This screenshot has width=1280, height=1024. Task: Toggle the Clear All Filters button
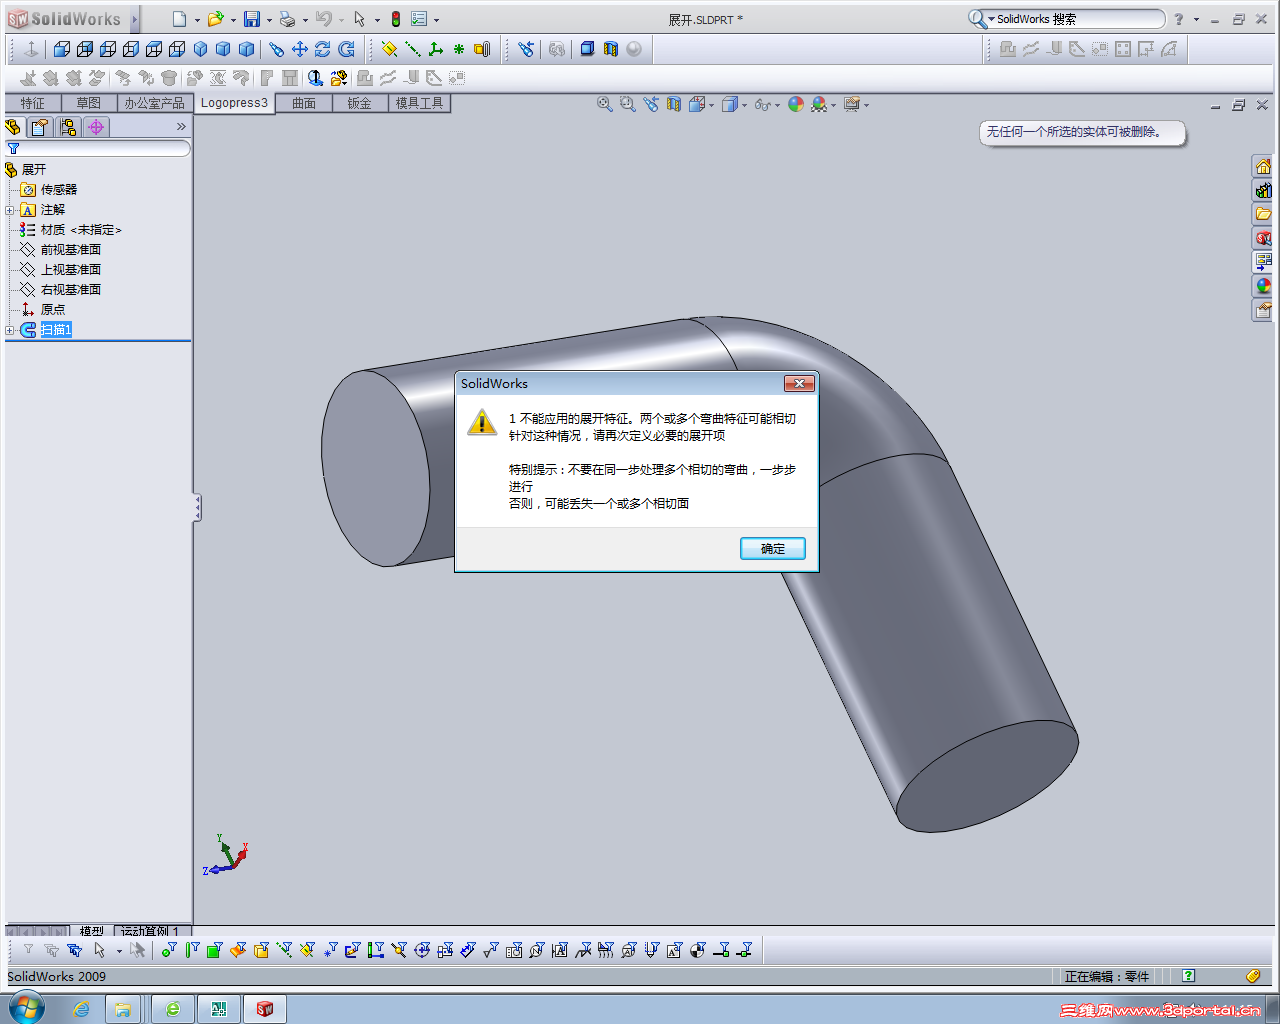click(x=51, y=950)
